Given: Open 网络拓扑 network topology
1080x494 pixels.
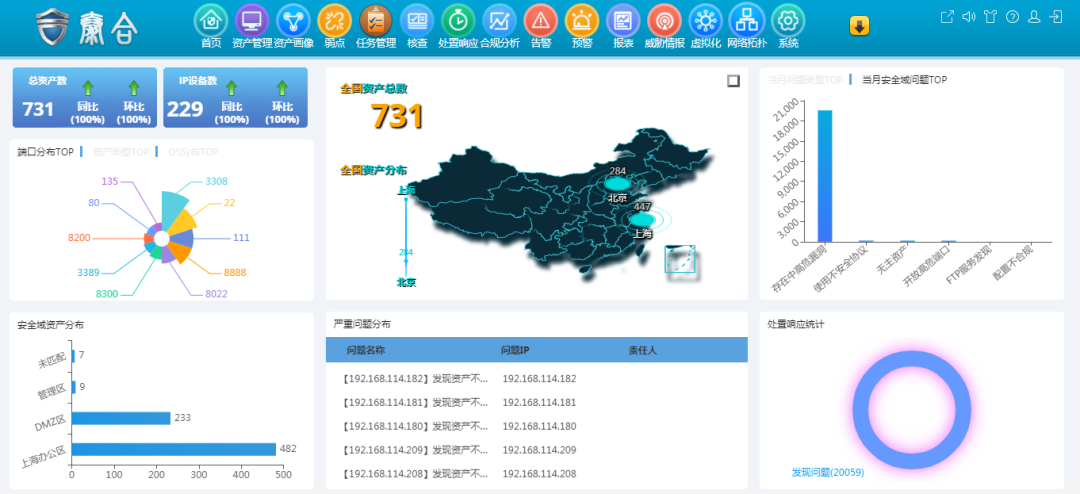Looking at the screenshot, I should point(746,20).
